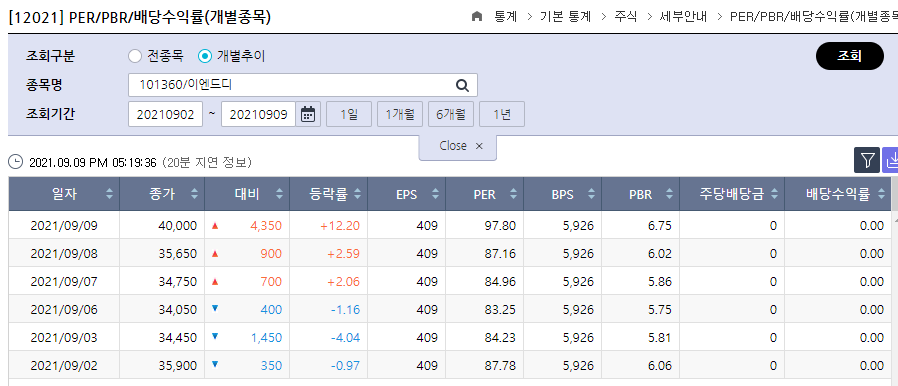Click the filter funnel icon

pyautogui.click(x=867, y=160)
